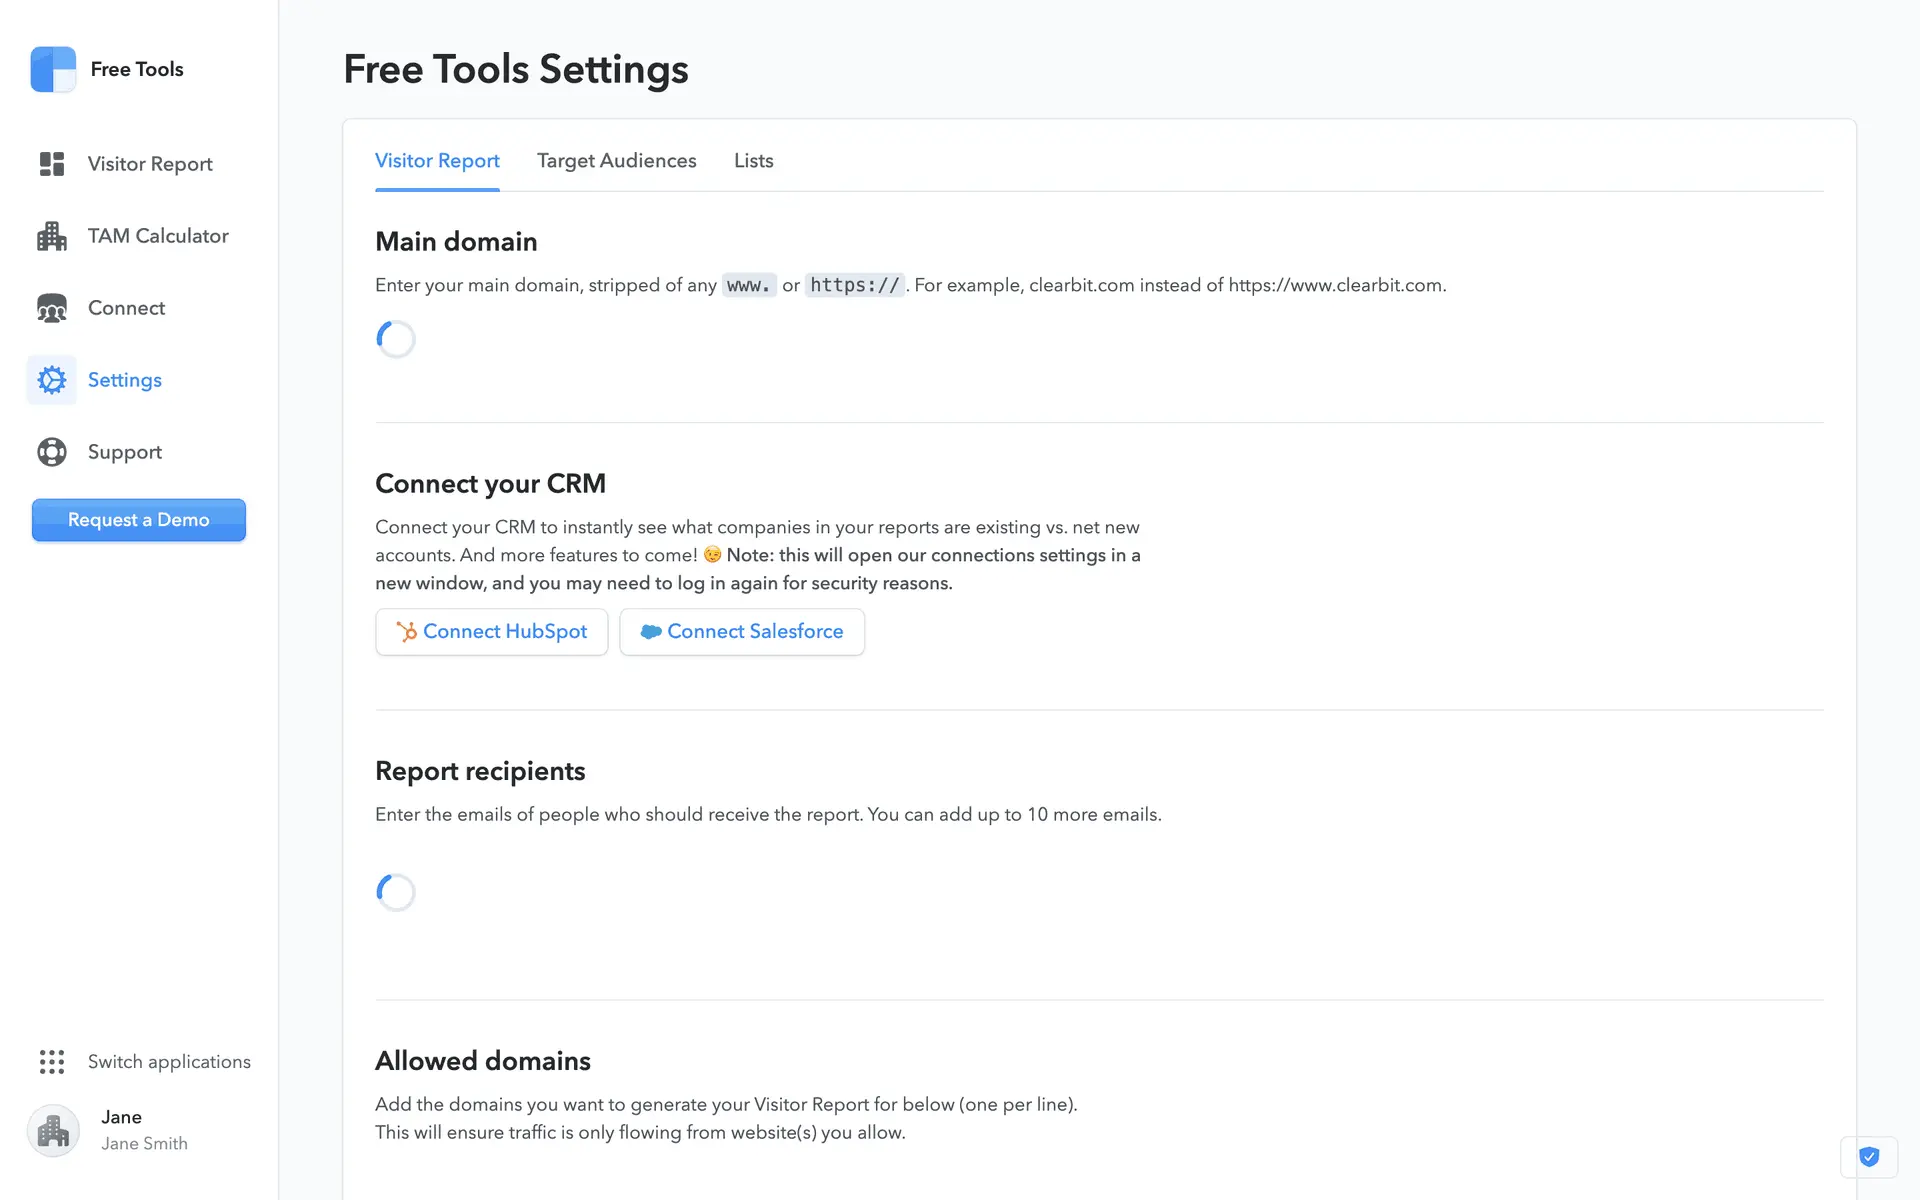Click the Settings gear icon
Viewport: 1920px width, 1200px height.
[x=52, y=380]
